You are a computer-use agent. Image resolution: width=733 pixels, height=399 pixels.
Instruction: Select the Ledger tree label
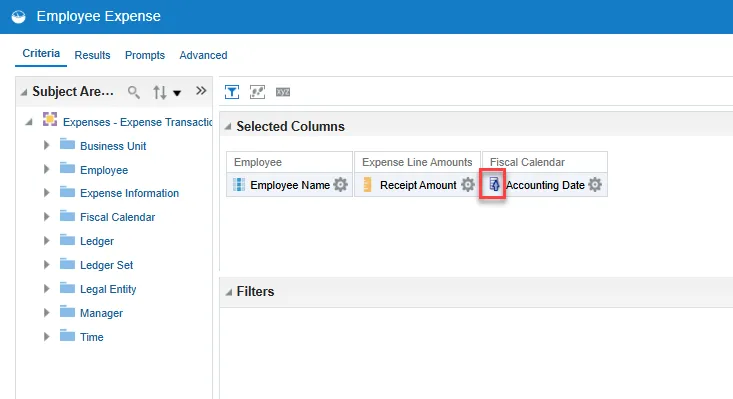97,241
